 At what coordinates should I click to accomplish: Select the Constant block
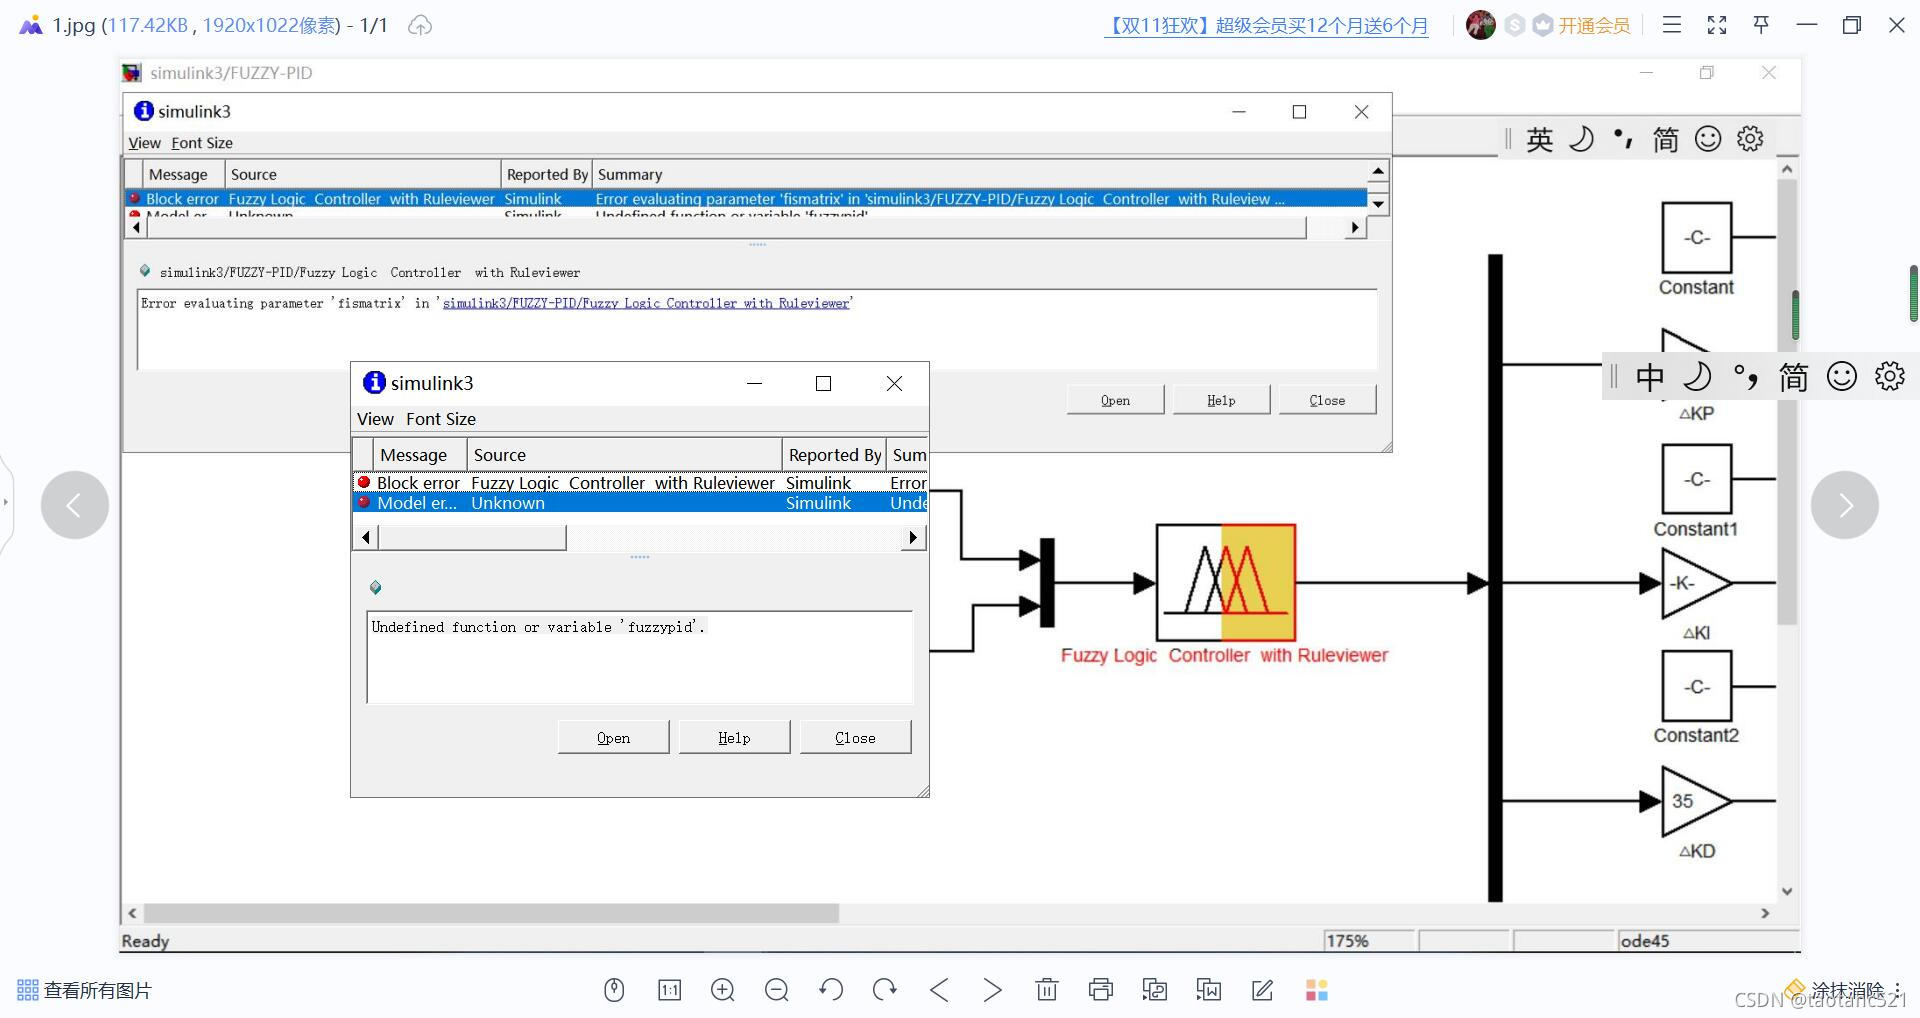click(x=1697, y=237)
